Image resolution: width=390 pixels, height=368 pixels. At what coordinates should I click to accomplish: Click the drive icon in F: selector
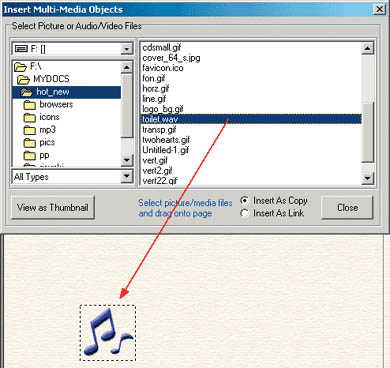coord(21,49)
